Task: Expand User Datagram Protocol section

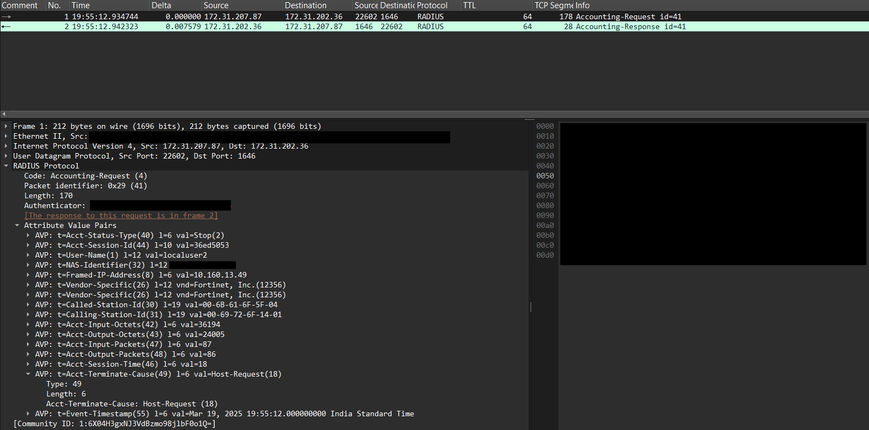Action: tap(6, 156)
